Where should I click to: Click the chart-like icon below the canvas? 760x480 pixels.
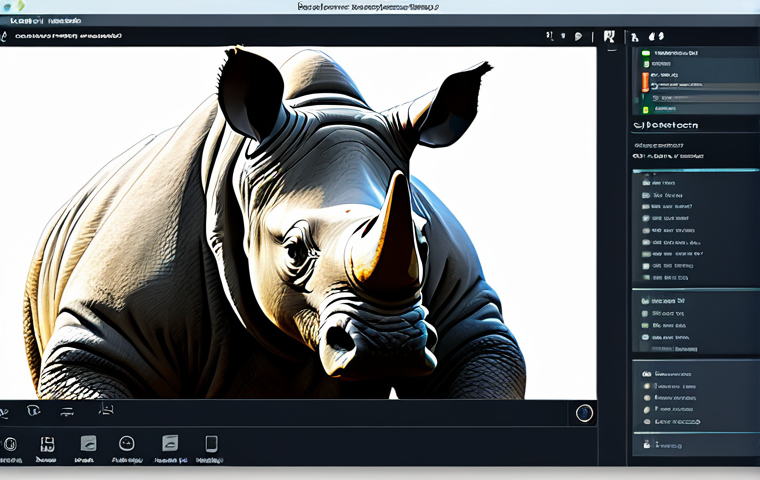106,410
